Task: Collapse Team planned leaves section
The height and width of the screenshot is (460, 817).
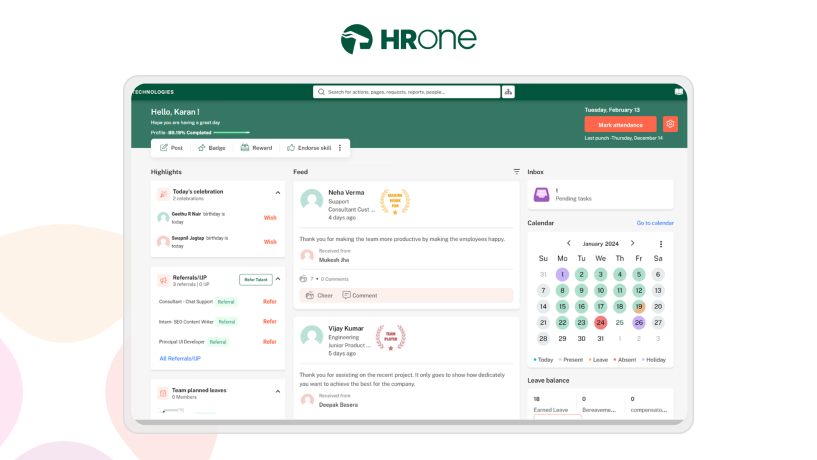Action: click(278, 391)
